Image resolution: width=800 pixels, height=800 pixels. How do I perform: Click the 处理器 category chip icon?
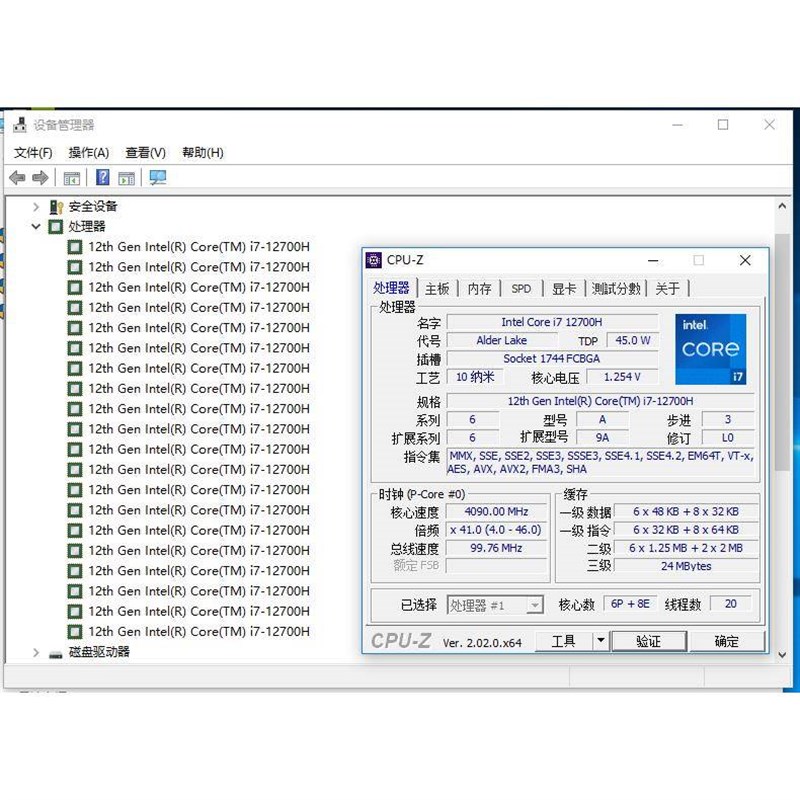(56, 227)
